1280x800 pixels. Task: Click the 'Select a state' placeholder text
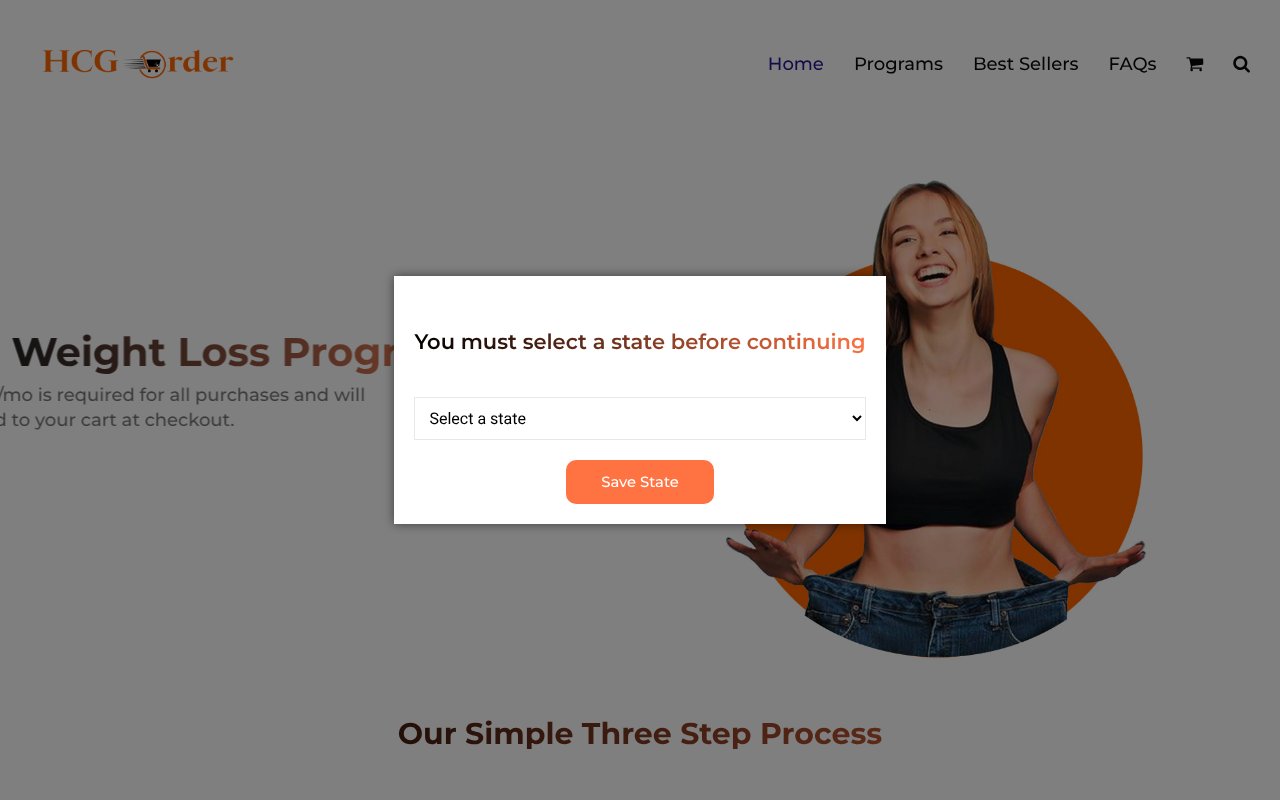(x=478, y=419)
